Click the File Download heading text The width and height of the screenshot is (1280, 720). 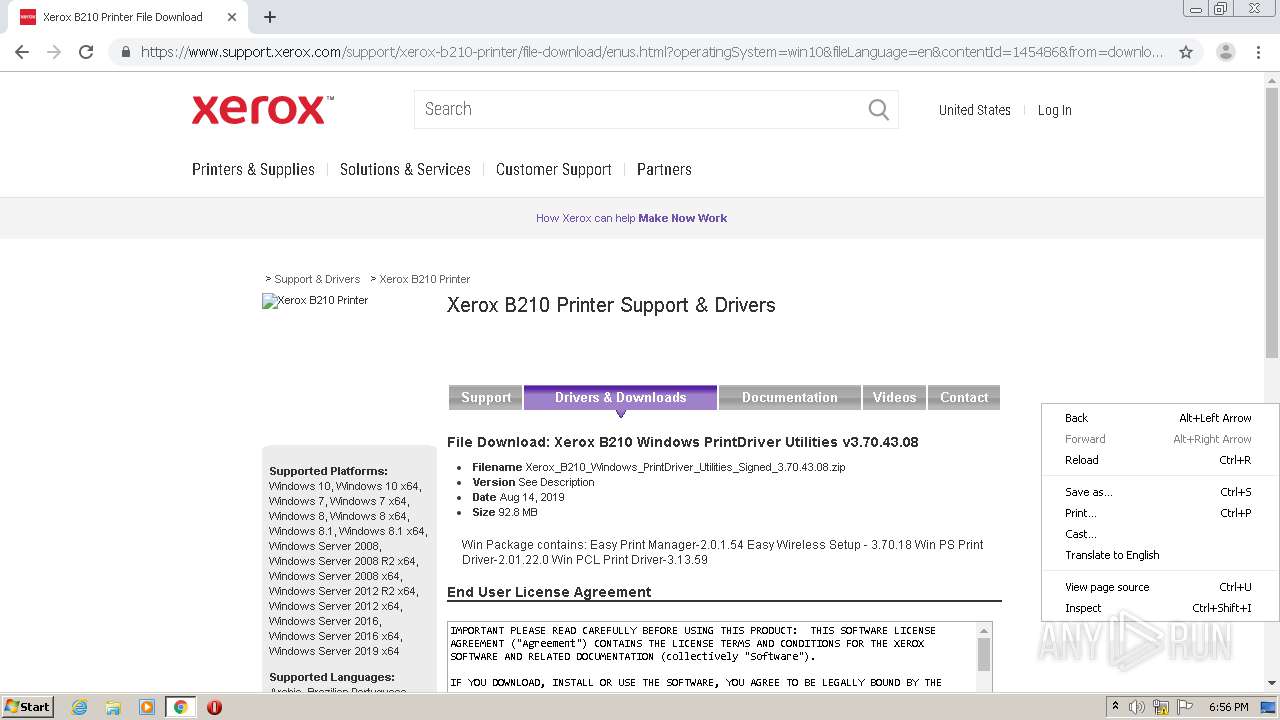tap(682, 442)
